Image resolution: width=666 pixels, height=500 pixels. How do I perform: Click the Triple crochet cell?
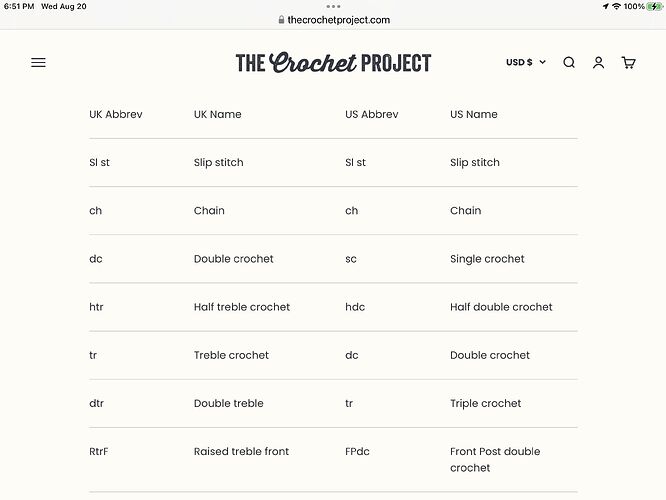coord(486,404)
